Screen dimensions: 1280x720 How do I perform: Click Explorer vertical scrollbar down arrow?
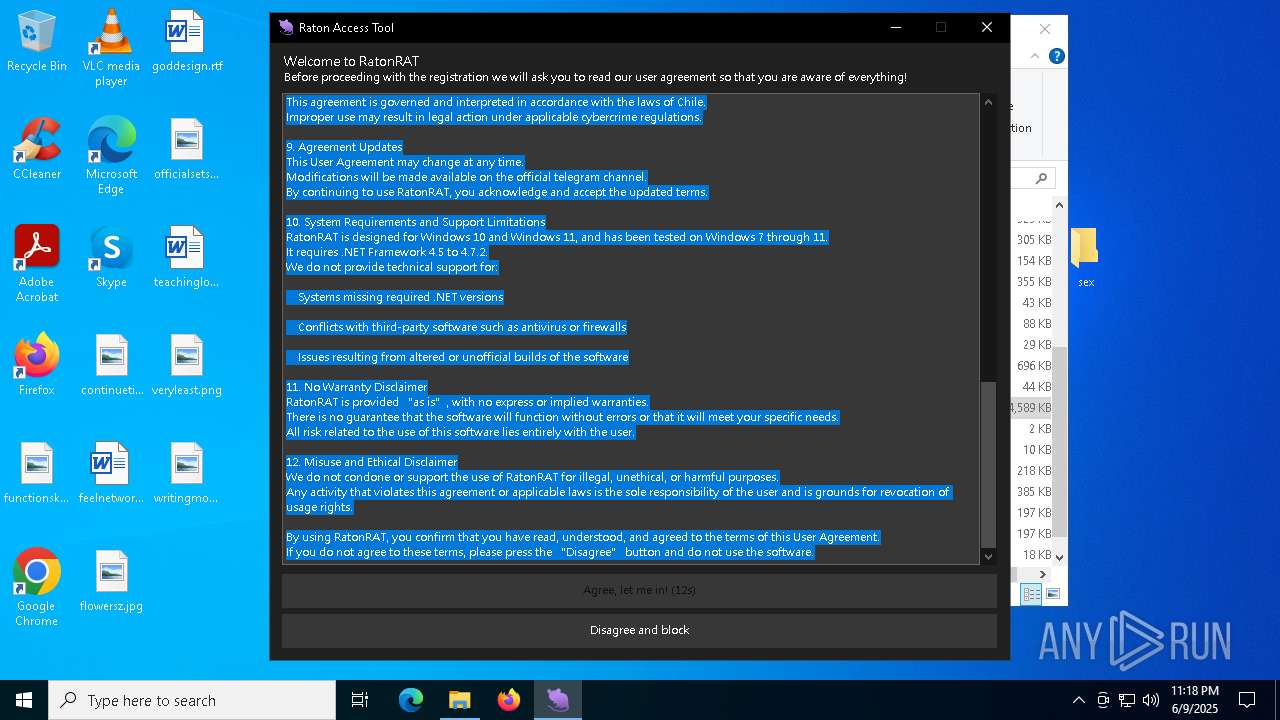point(1059,557)
